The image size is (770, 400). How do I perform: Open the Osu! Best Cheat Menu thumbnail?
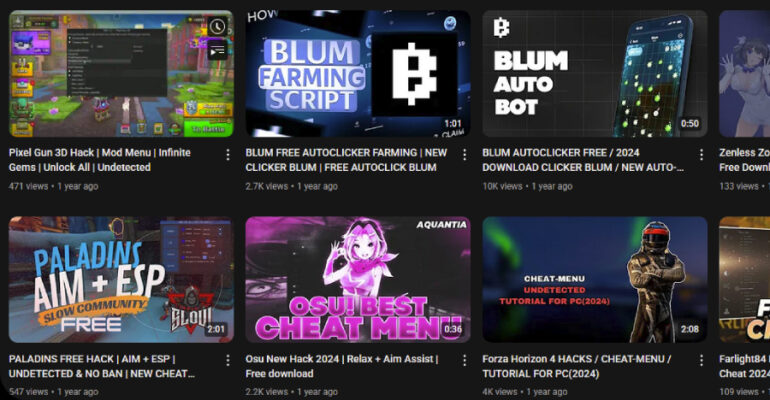tap(358, 280)
